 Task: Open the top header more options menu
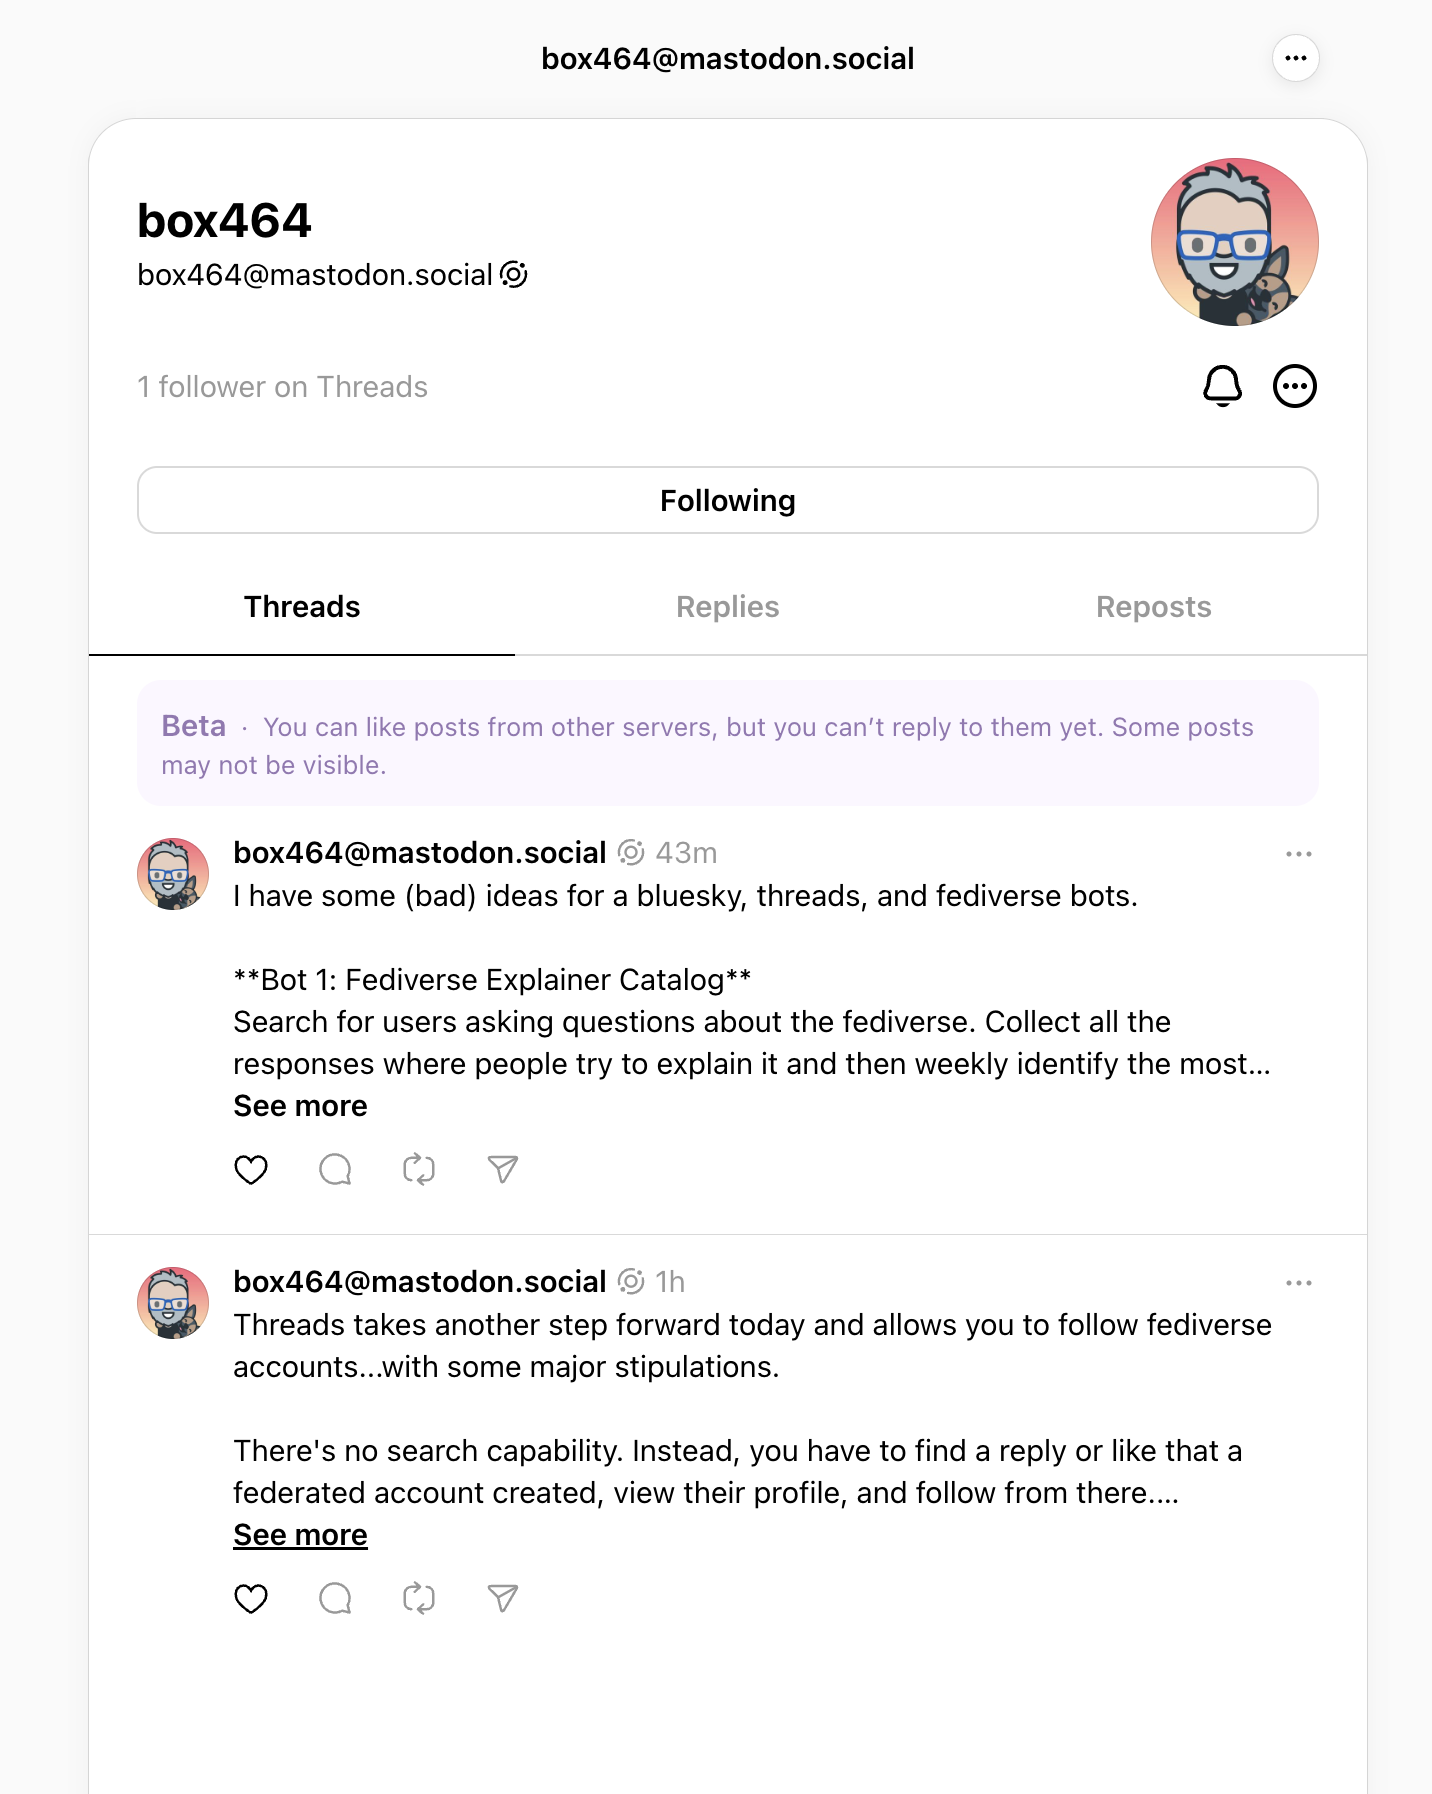(x=1296, y=58)
